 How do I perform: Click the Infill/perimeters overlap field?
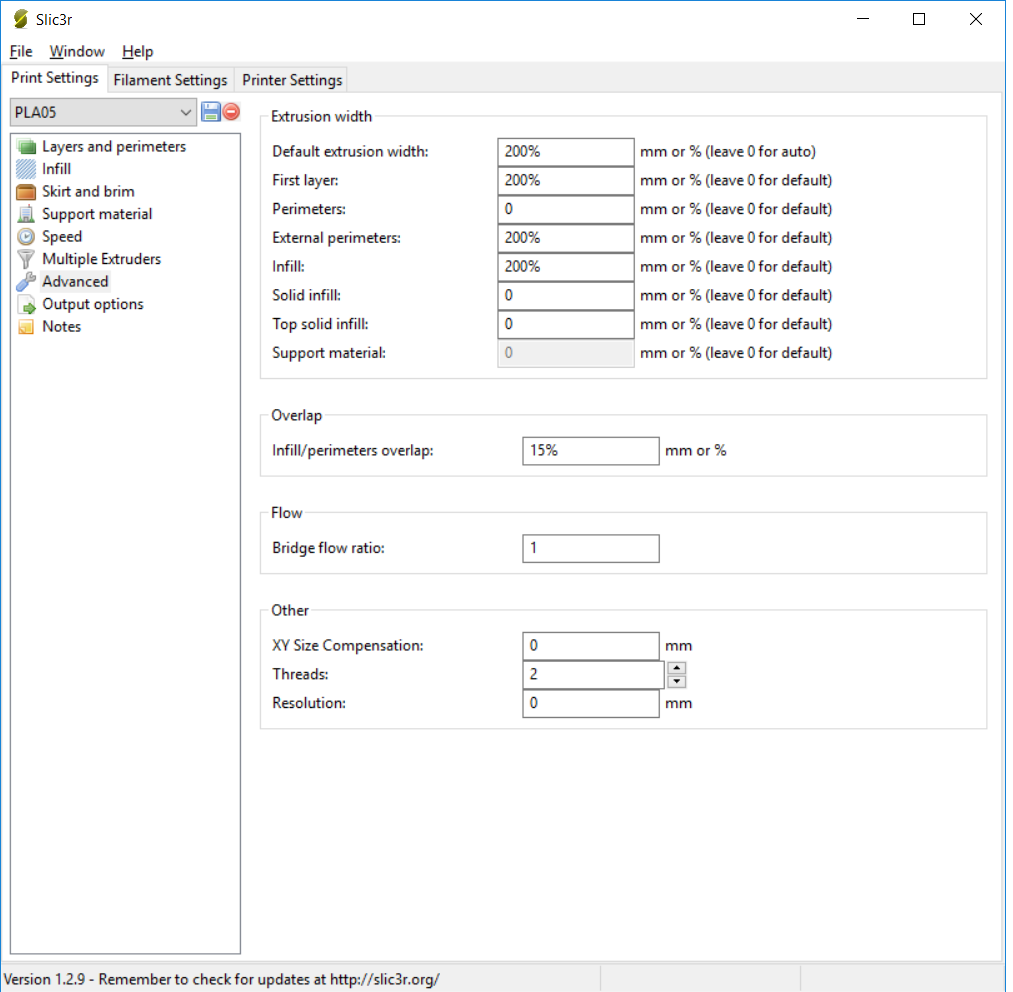point(590,451)
